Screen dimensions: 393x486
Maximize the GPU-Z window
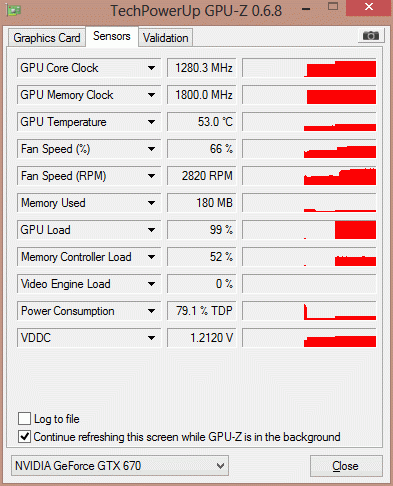coord(333,6)
